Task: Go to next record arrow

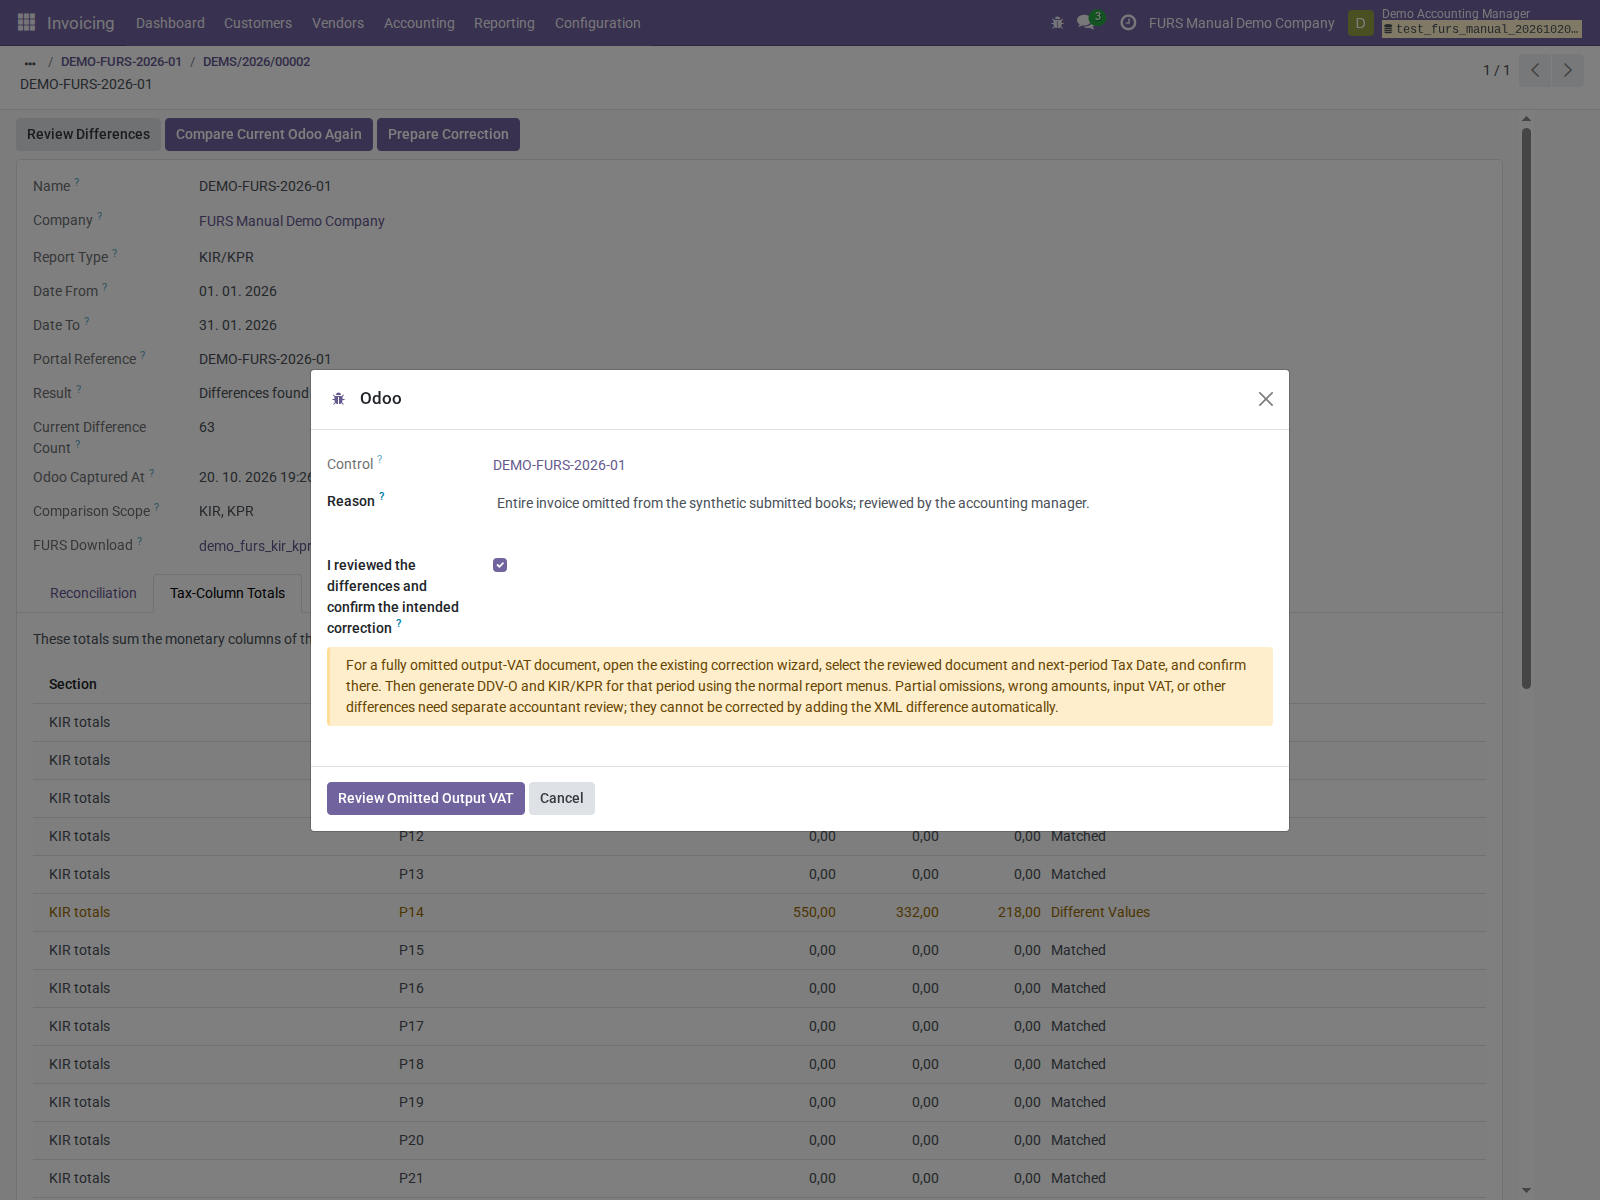Action: [1568, 70]
